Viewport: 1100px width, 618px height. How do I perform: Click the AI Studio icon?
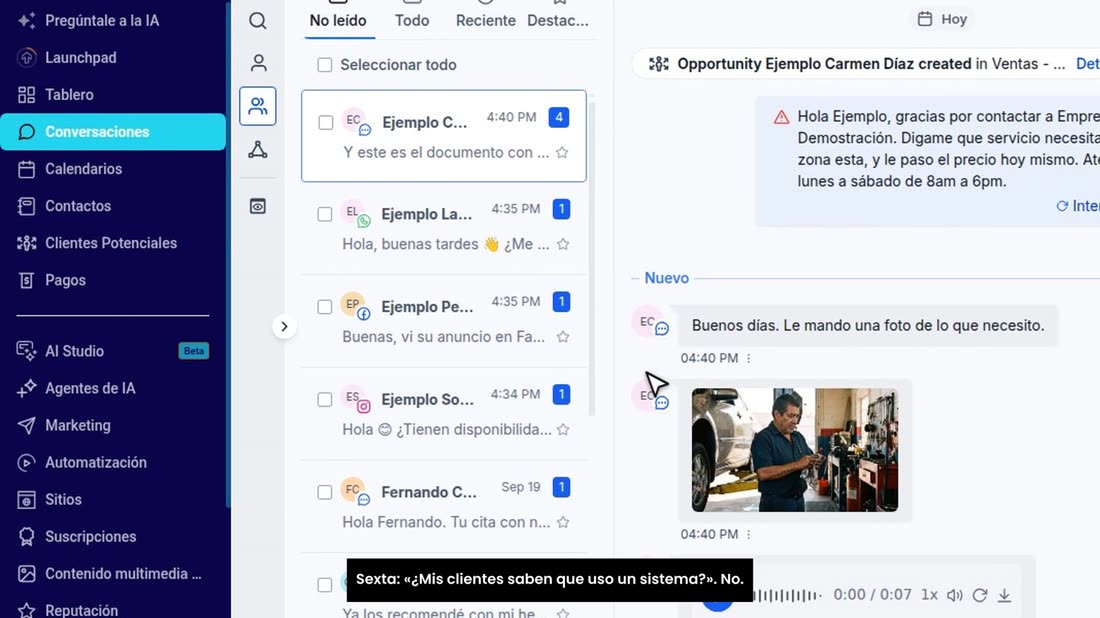click(x=27, y=351)
